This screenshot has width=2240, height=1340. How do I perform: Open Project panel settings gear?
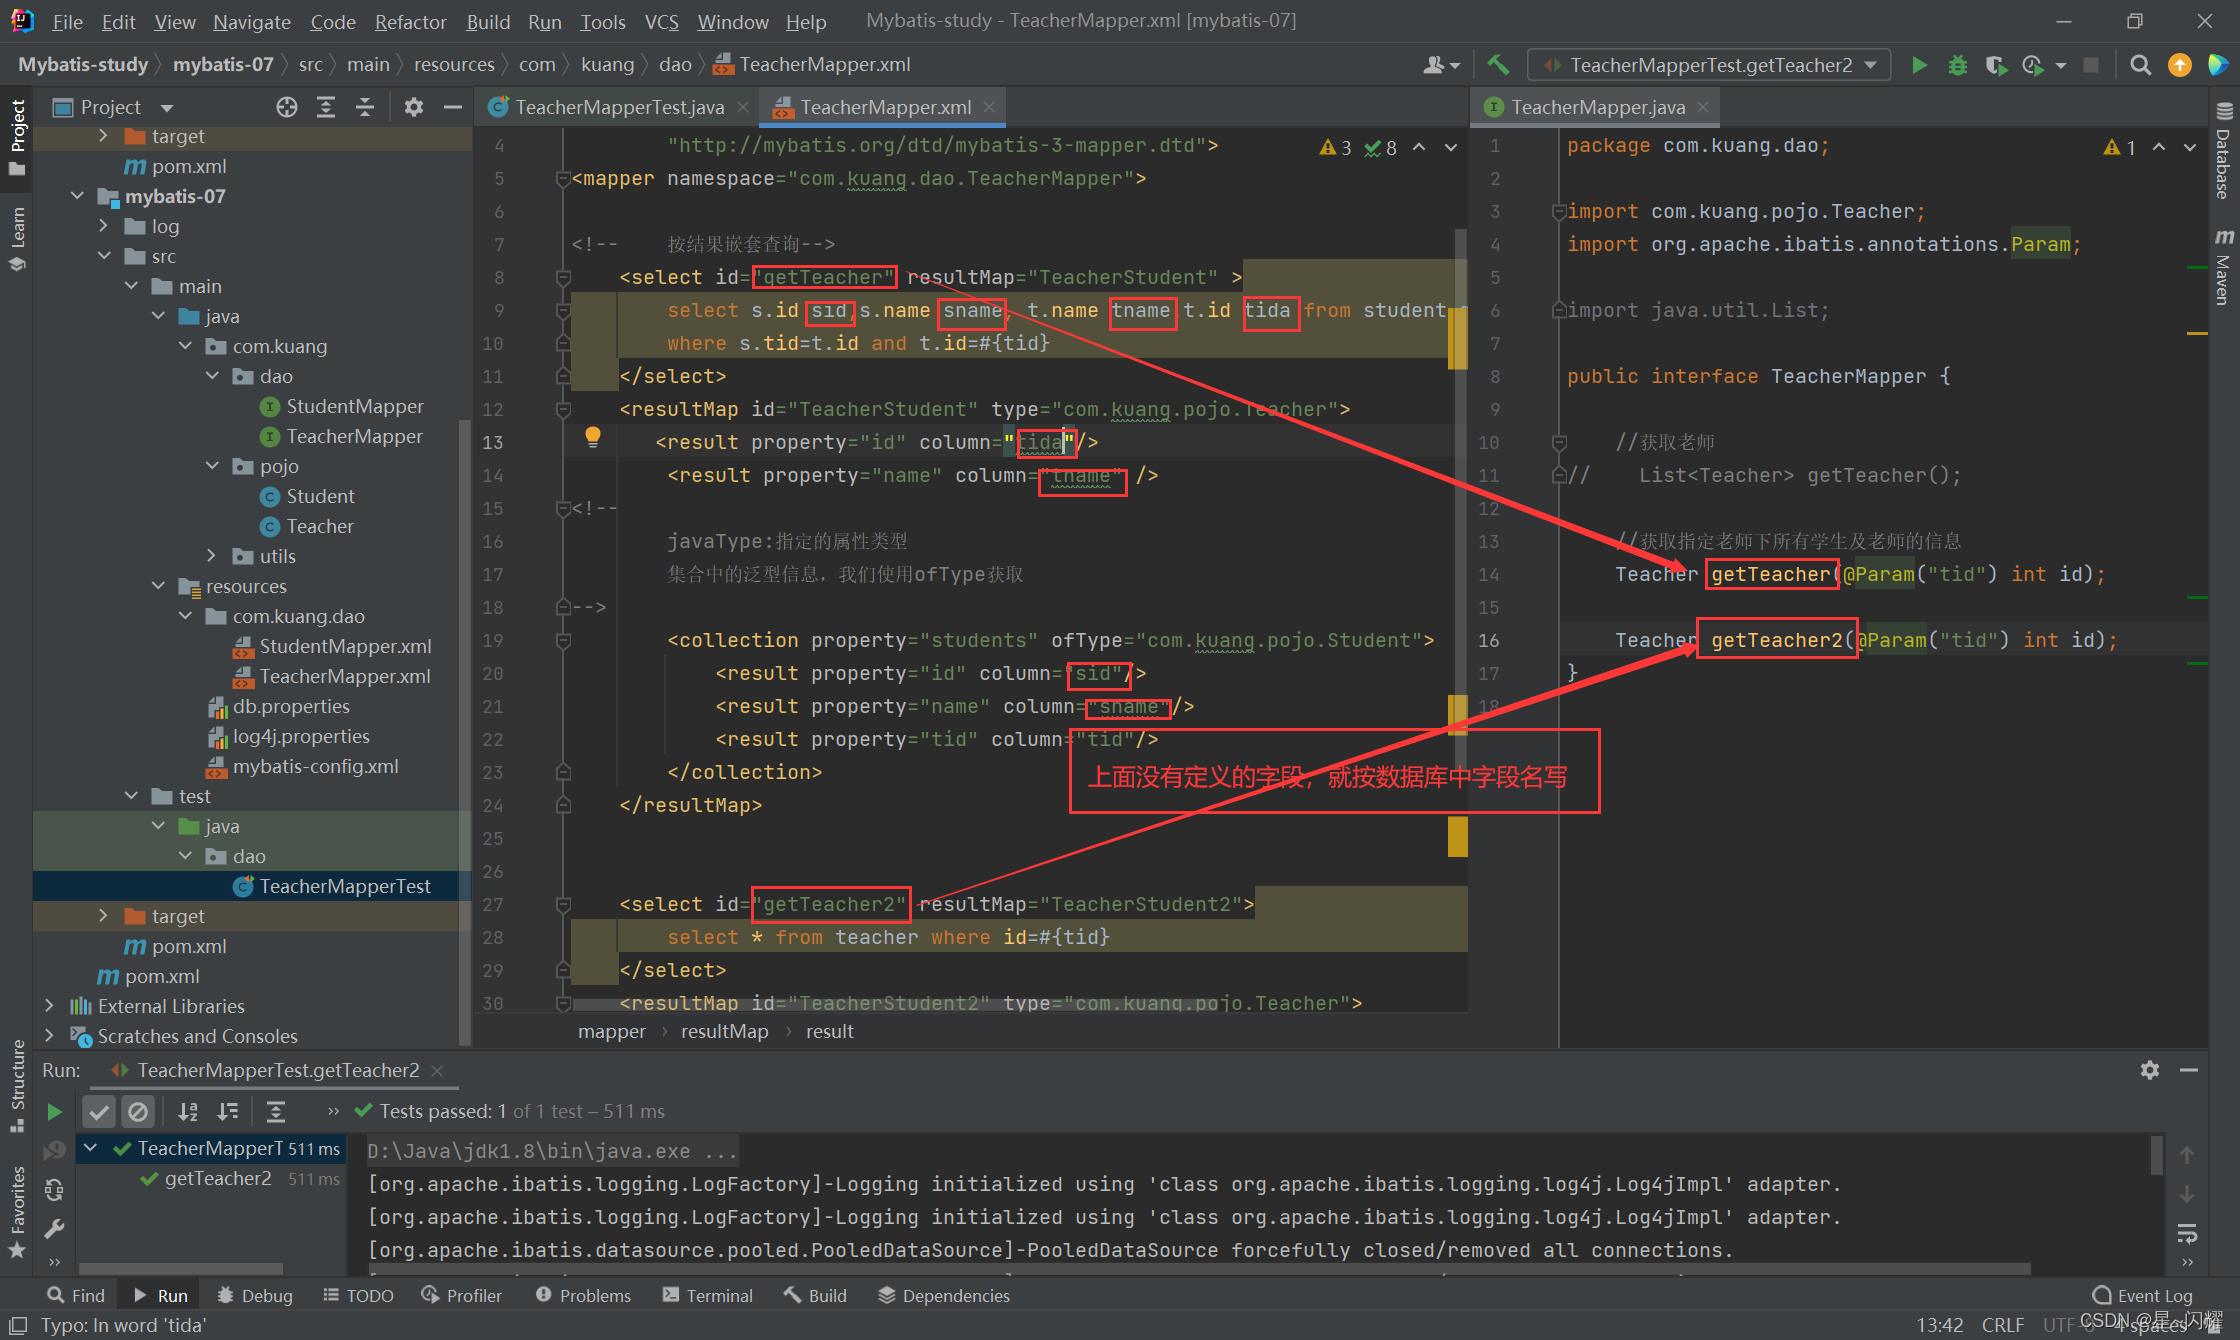click(413, 107)
